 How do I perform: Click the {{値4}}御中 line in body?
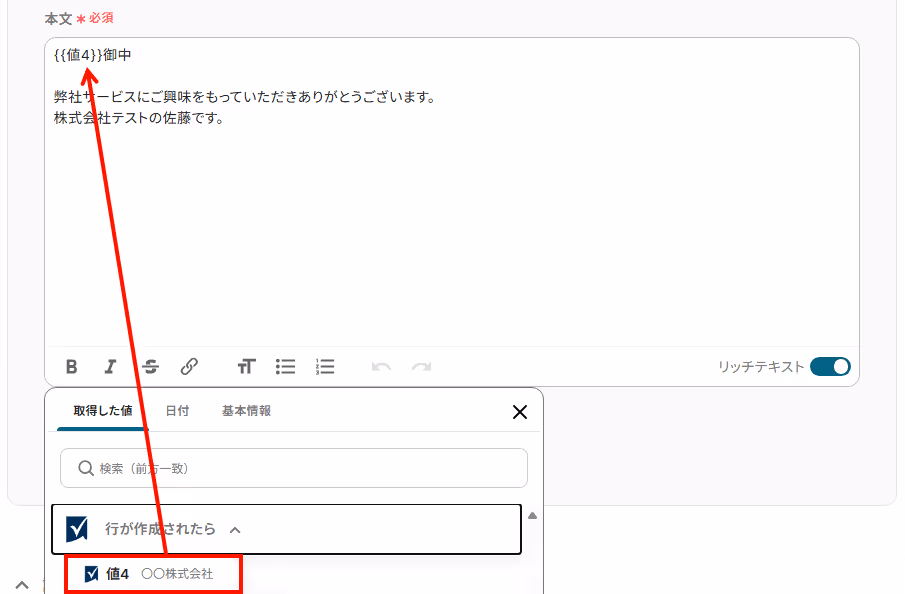coord(92,55)
